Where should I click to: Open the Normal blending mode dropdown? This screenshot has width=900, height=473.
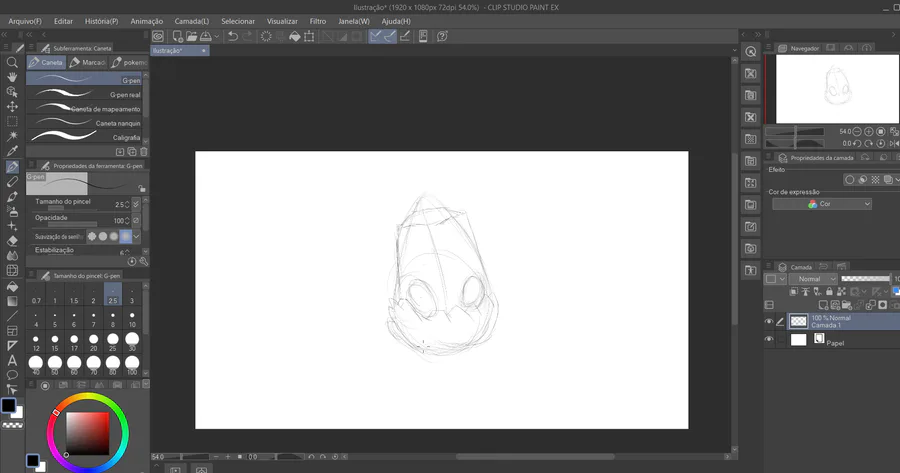(813, 279)
